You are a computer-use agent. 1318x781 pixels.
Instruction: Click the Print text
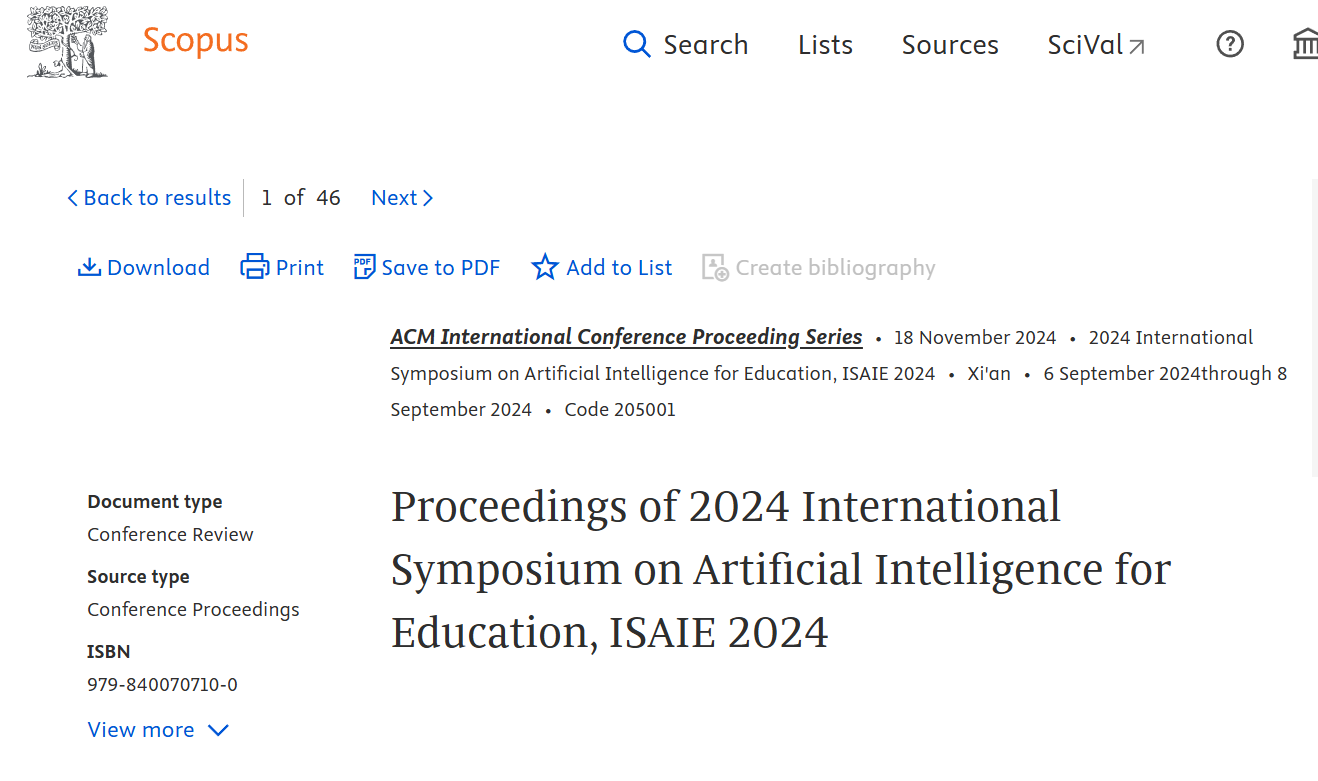coord(300,268)
